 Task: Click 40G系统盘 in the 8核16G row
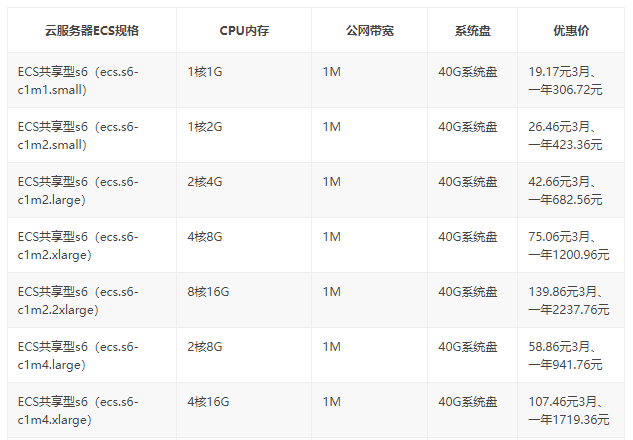click(x=467, y=291)
